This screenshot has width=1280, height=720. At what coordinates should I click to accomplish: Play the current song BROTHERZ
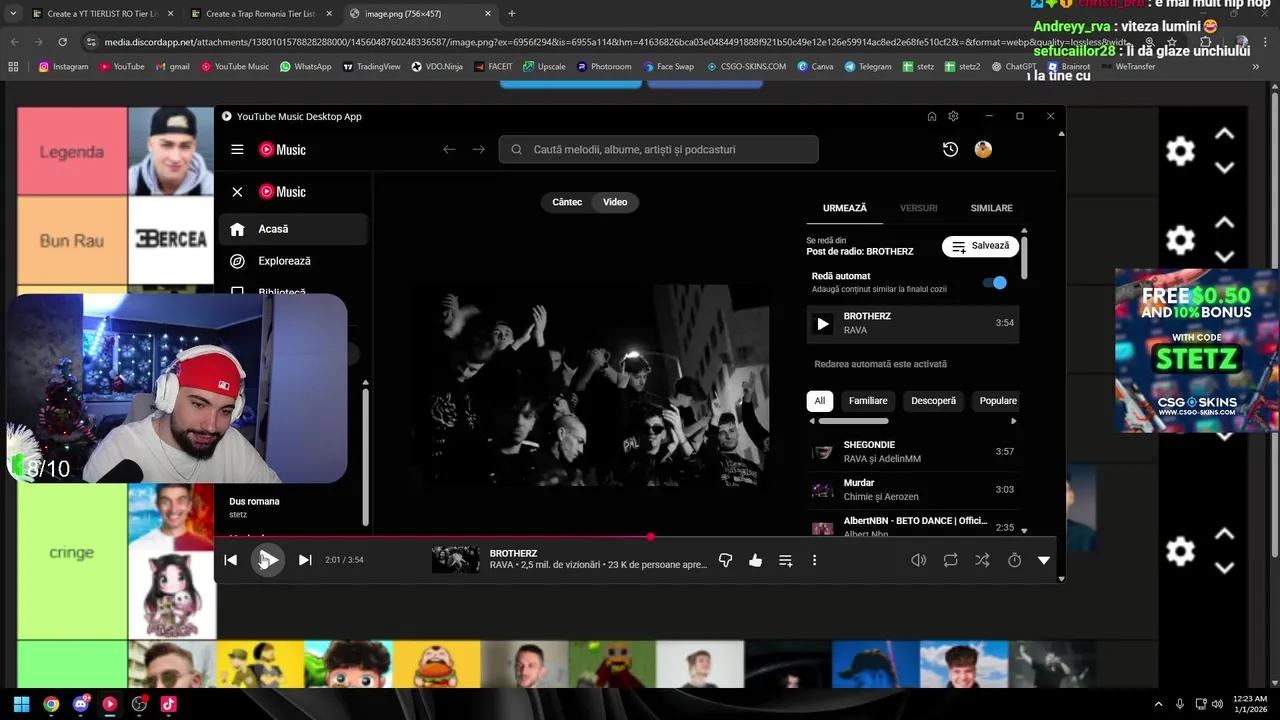[267, 560]
